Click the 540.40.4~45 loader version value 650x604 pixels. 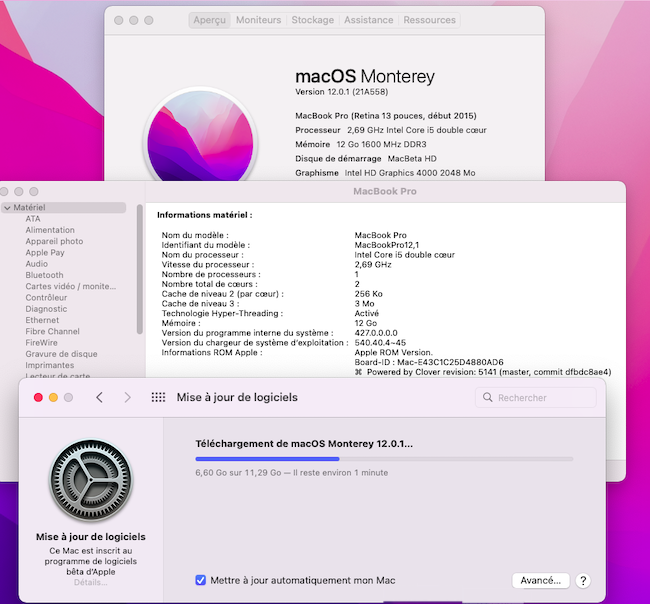point(380,343)
